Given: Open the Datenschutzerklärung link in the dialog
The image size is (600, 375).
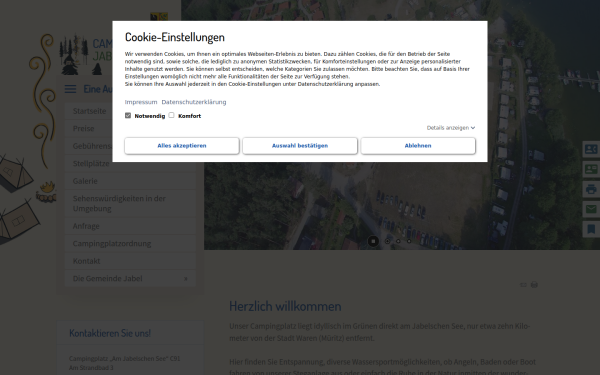Looking at the screenshot, I should 194,102.
